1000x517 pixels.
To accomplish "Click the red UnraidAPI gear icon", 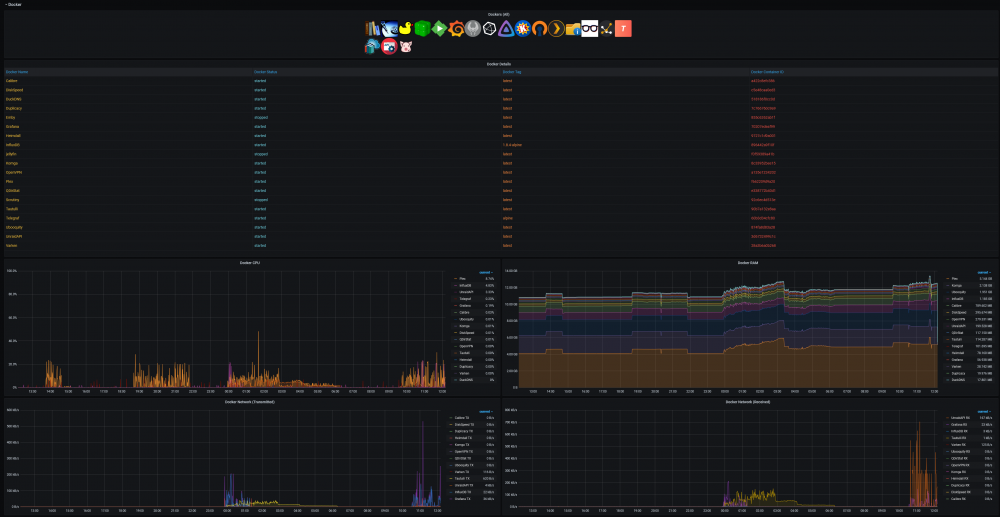I will [390, 47].
